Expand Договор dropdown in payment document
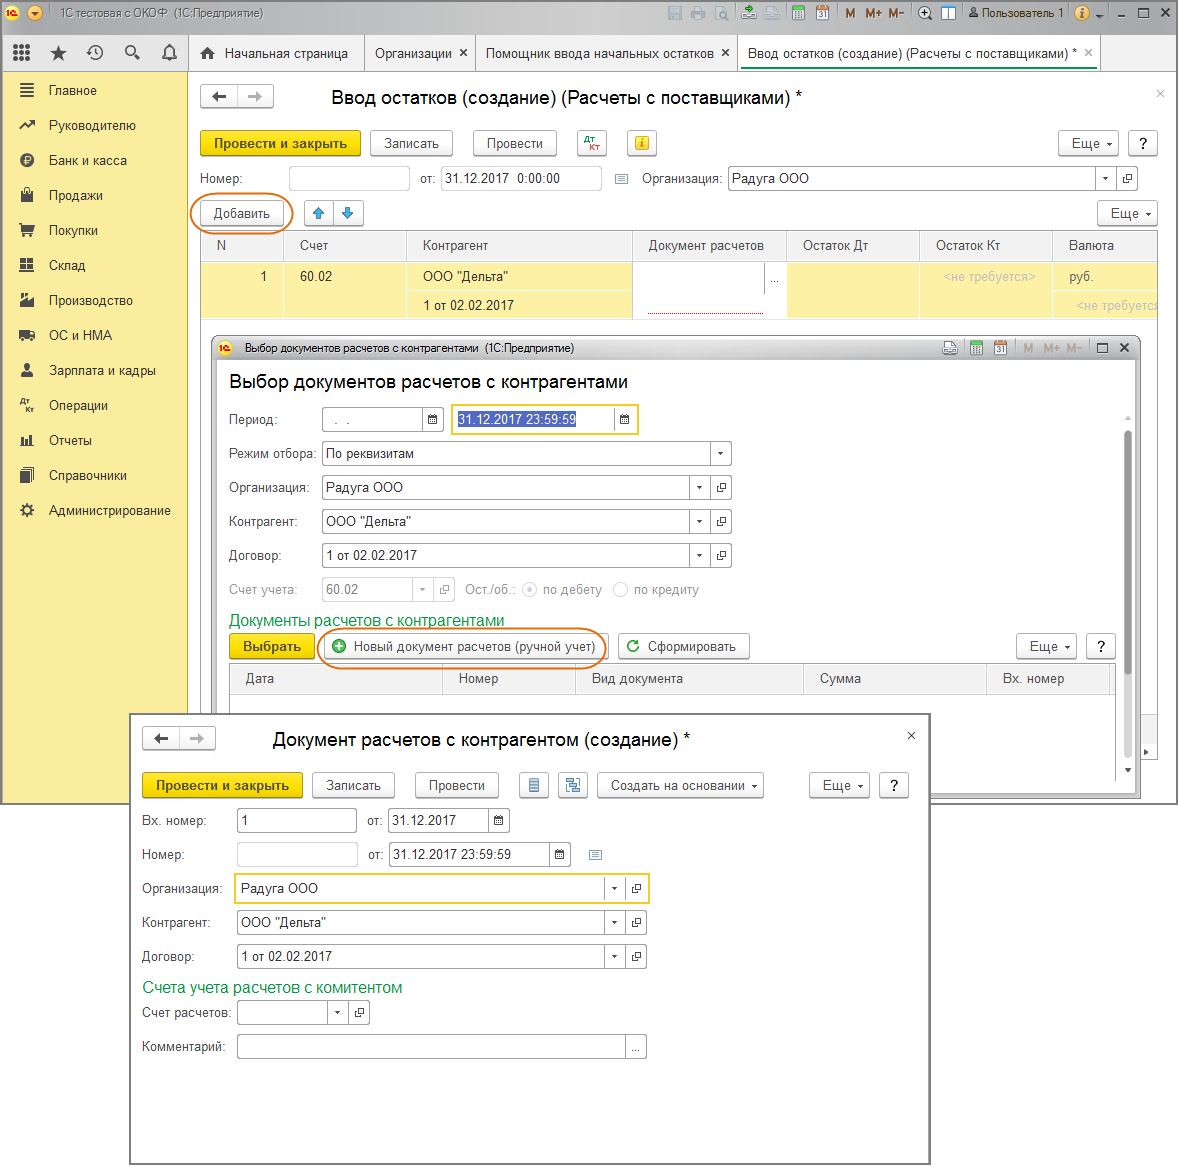 pyautogui.click(x=615, y=957)
